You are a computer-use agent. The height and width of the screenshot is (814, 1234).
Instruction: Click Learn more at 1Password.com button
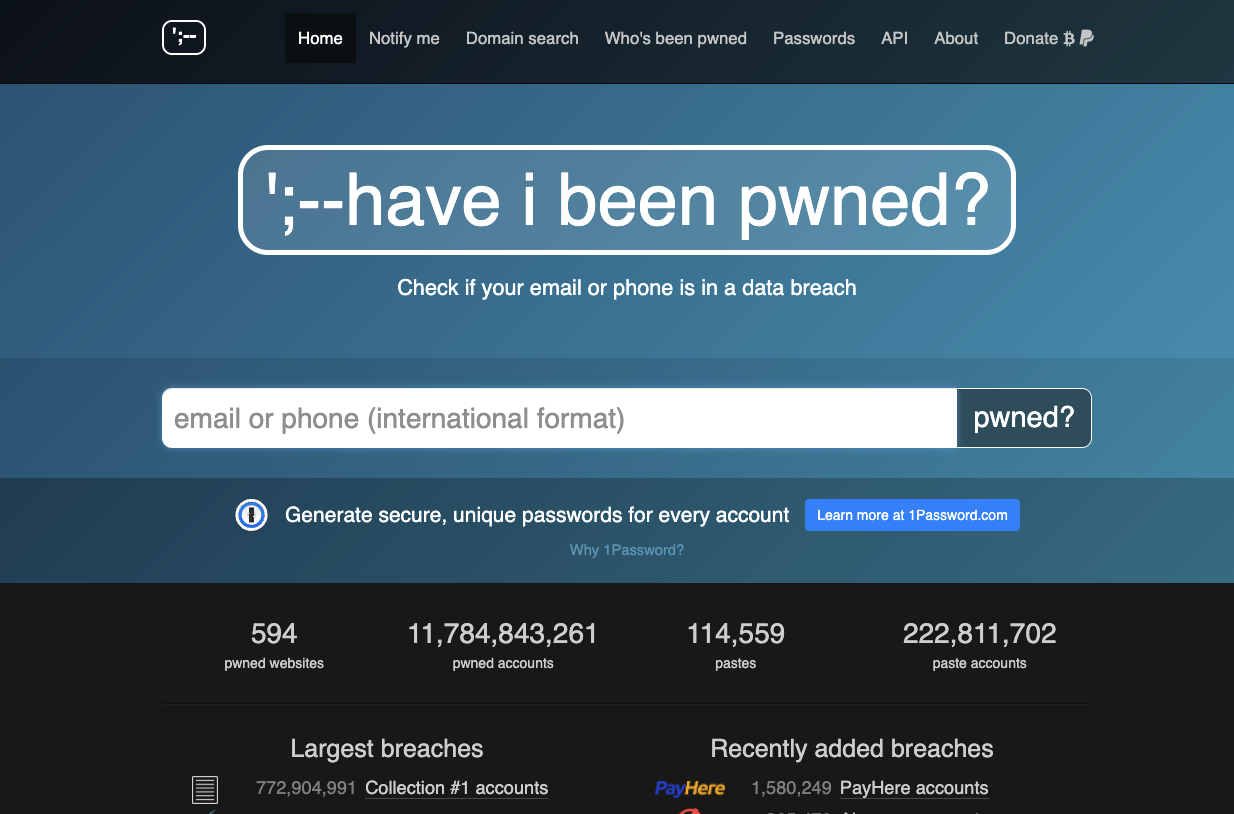(x=912, y=515)
